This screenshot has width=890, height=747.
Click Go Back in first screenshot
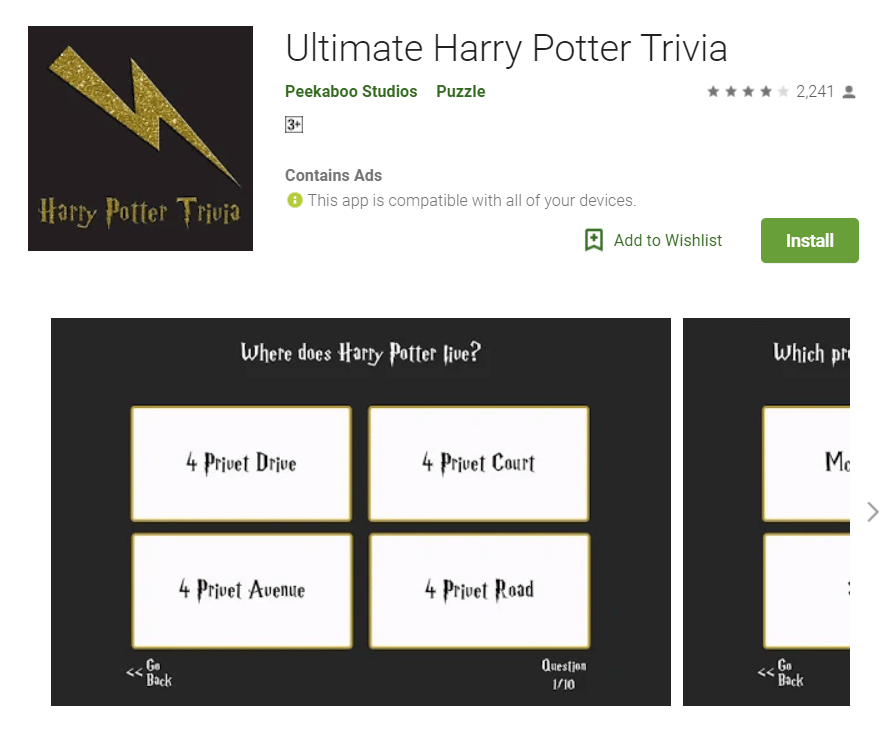coord(149,673)
